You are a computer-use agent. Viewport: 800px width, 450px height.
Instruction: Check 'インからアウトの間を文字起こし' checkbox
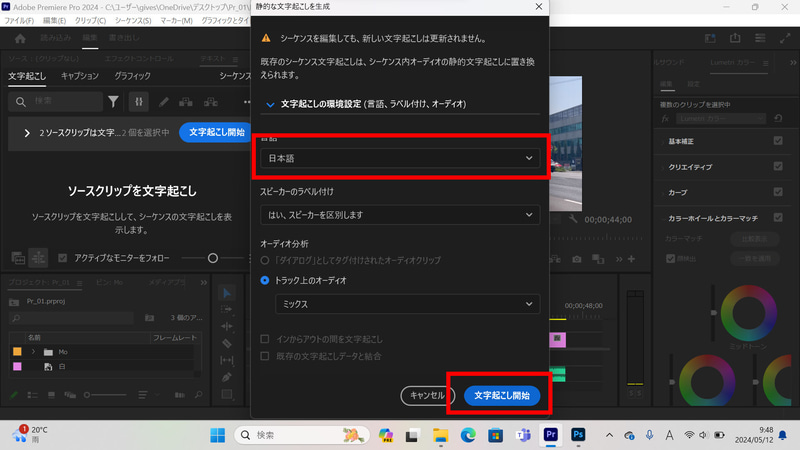coord(265,339)
